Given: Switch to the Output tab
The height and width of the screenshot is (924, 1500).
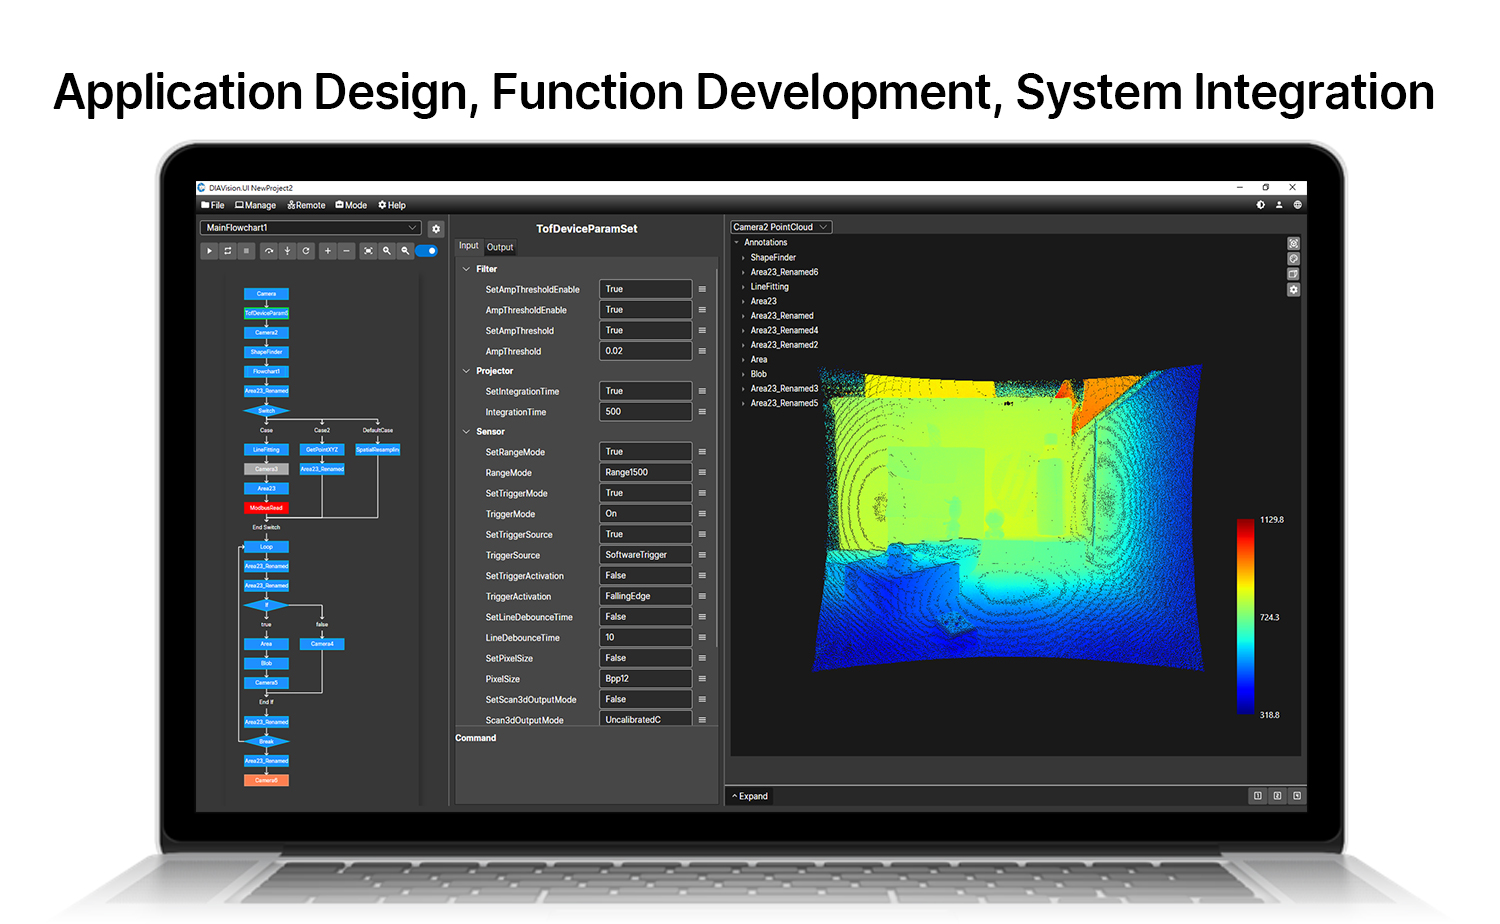Looking at the screenshot, I should pos(500,247).
